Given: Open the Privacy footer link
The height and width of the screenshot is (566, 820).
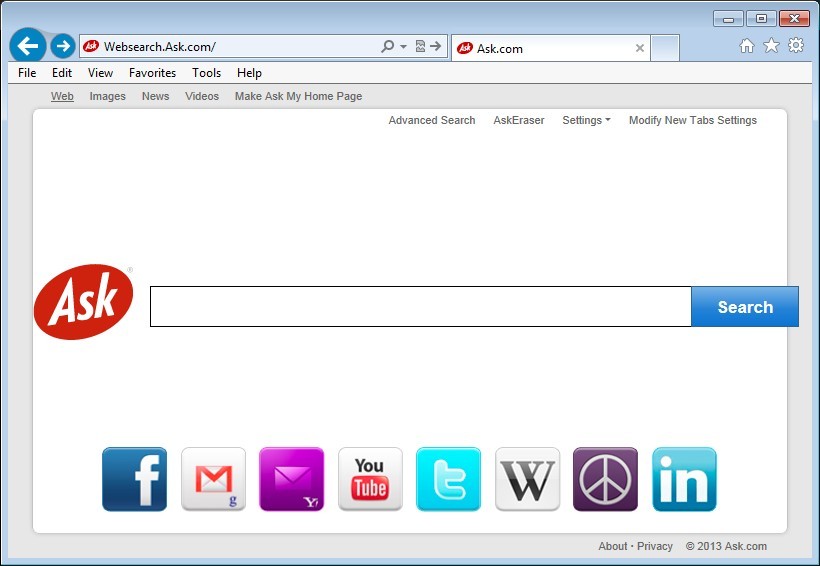Looking at the screenshot, I should pyautogui.click(x=655, y=546).
